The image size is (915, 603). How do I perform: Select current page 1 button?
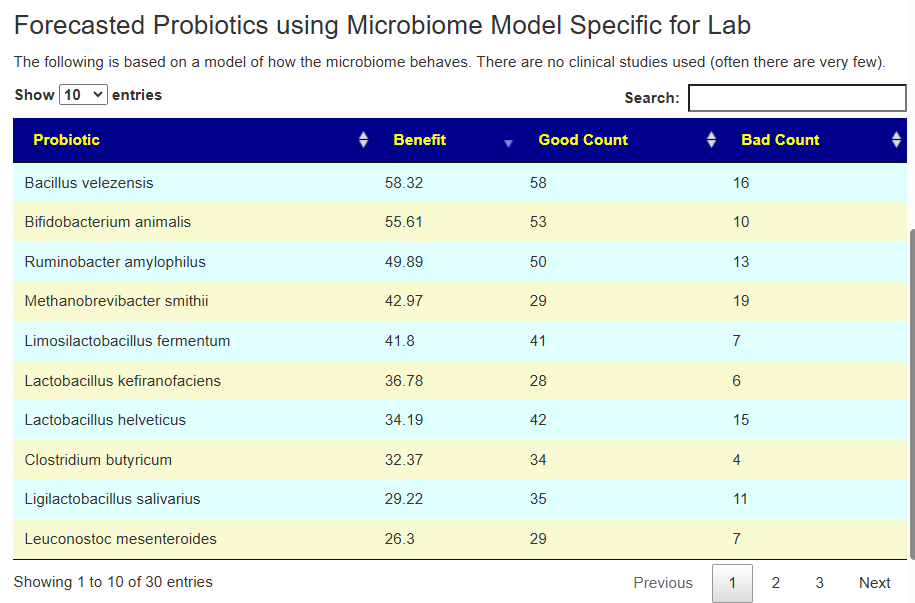pyautogui.click(x=732, y=583)
